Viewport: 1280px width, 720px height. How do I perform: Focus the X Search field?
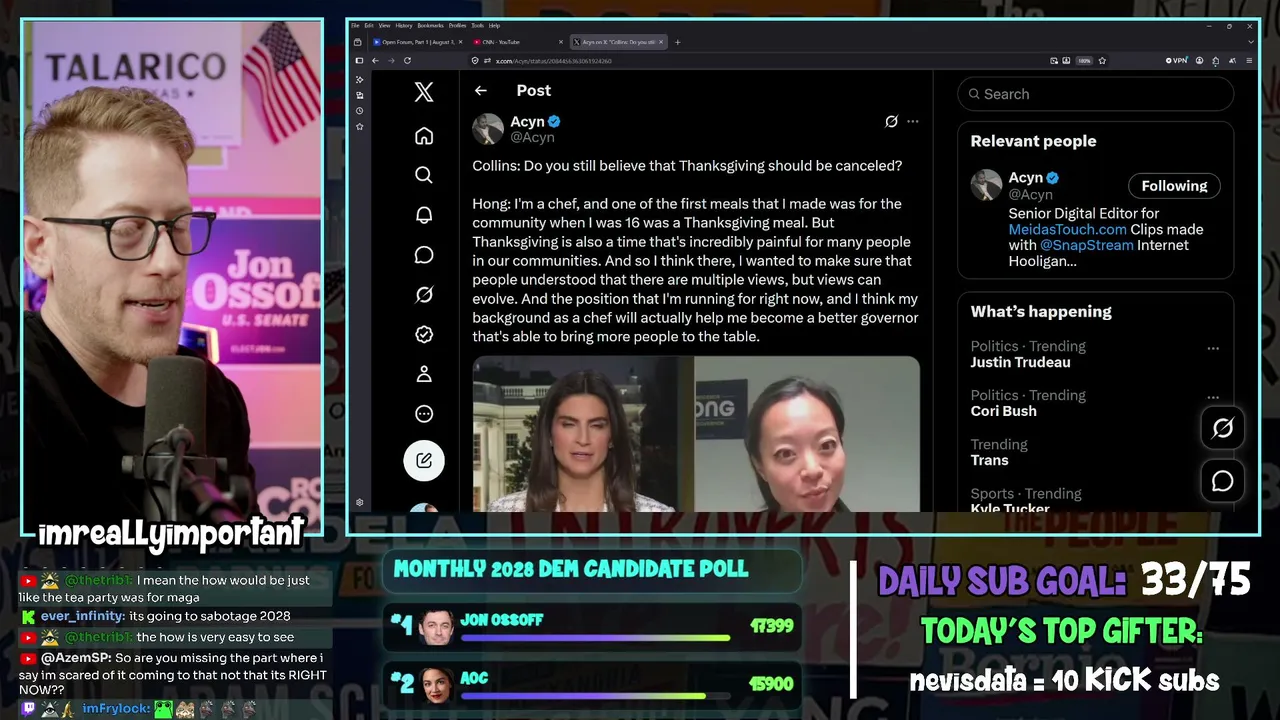1095,94
